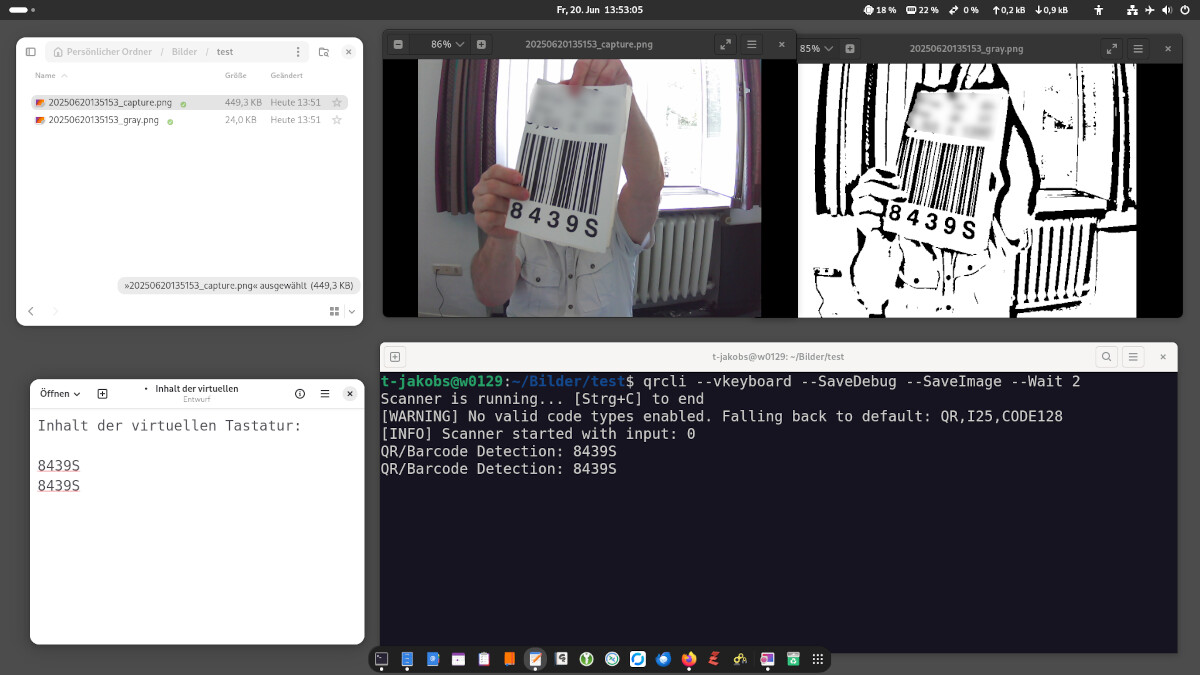Select the file 20250620135153_capture.png
1200x675 pixels.
(189, 102)
